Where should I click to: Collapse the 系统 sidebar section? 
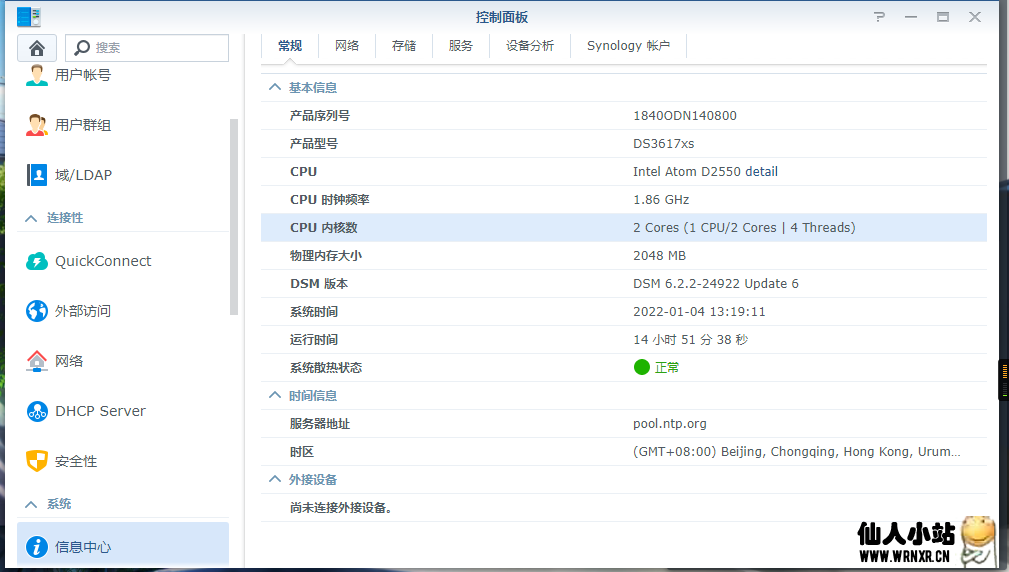[31, 504]
